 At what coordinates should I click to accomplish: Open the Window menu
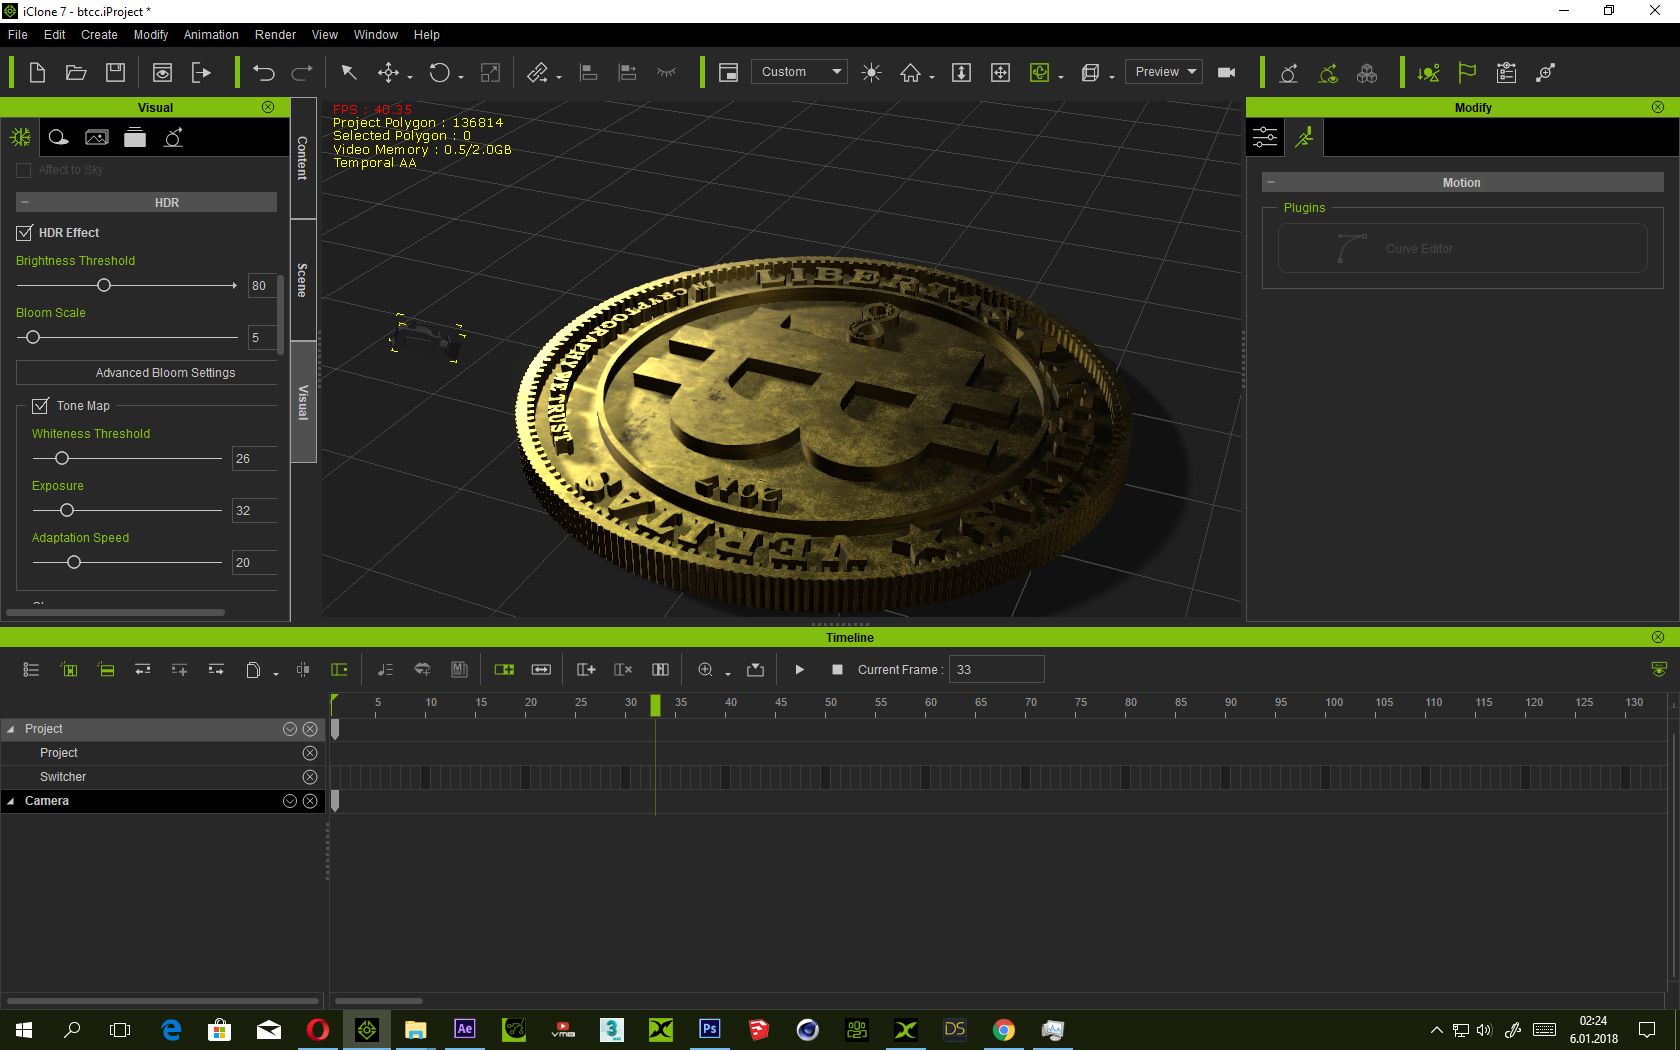tap(375, 34)
